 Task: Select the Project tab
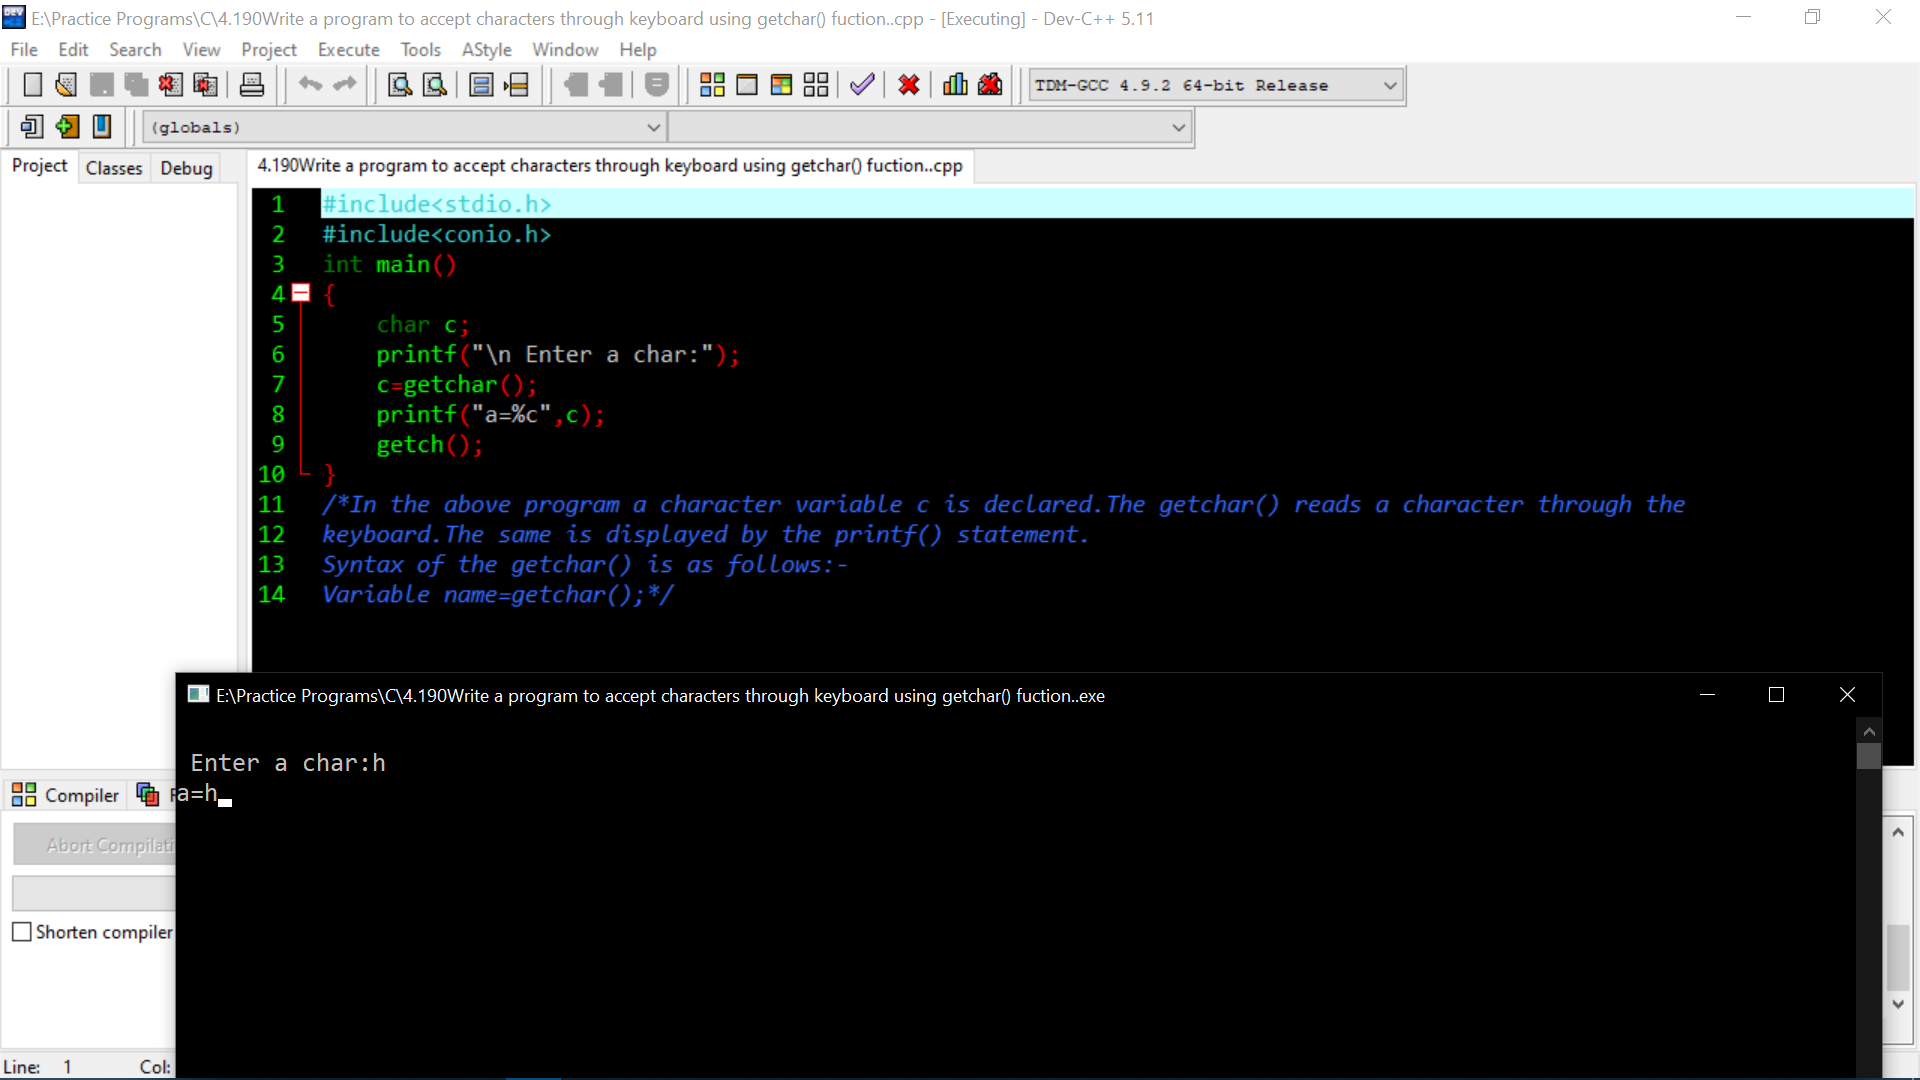[x=38, y=167]
